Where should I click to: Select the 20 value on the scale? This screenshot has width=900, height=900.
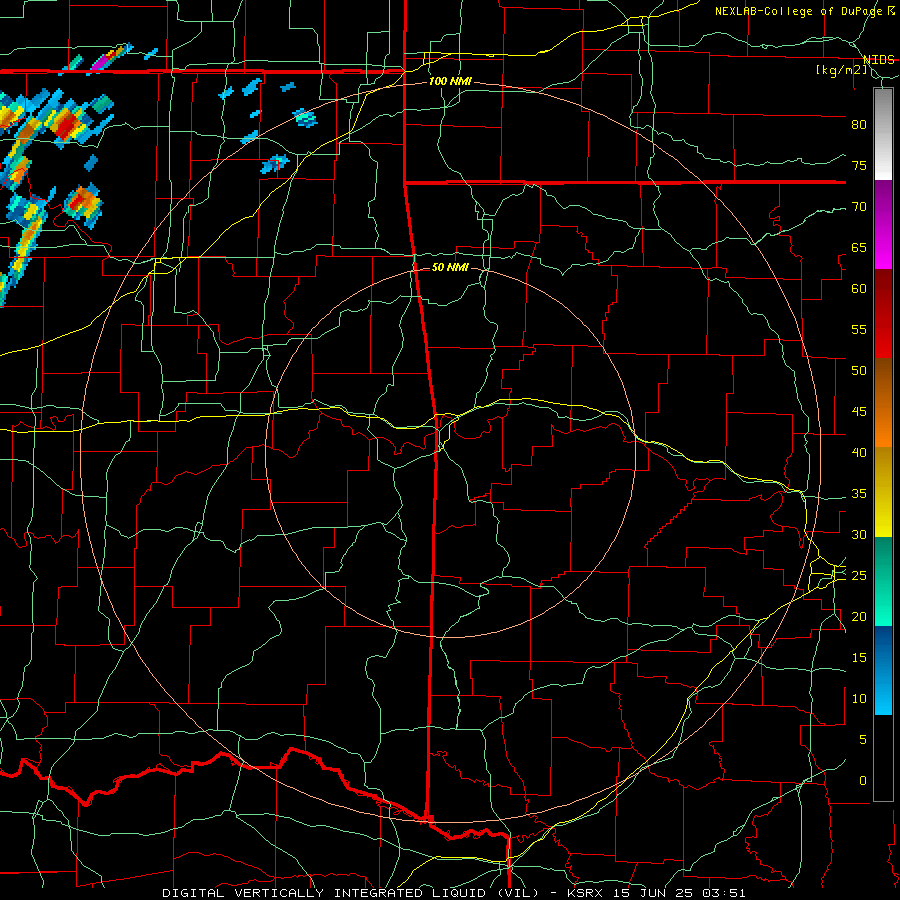[859, 616]
